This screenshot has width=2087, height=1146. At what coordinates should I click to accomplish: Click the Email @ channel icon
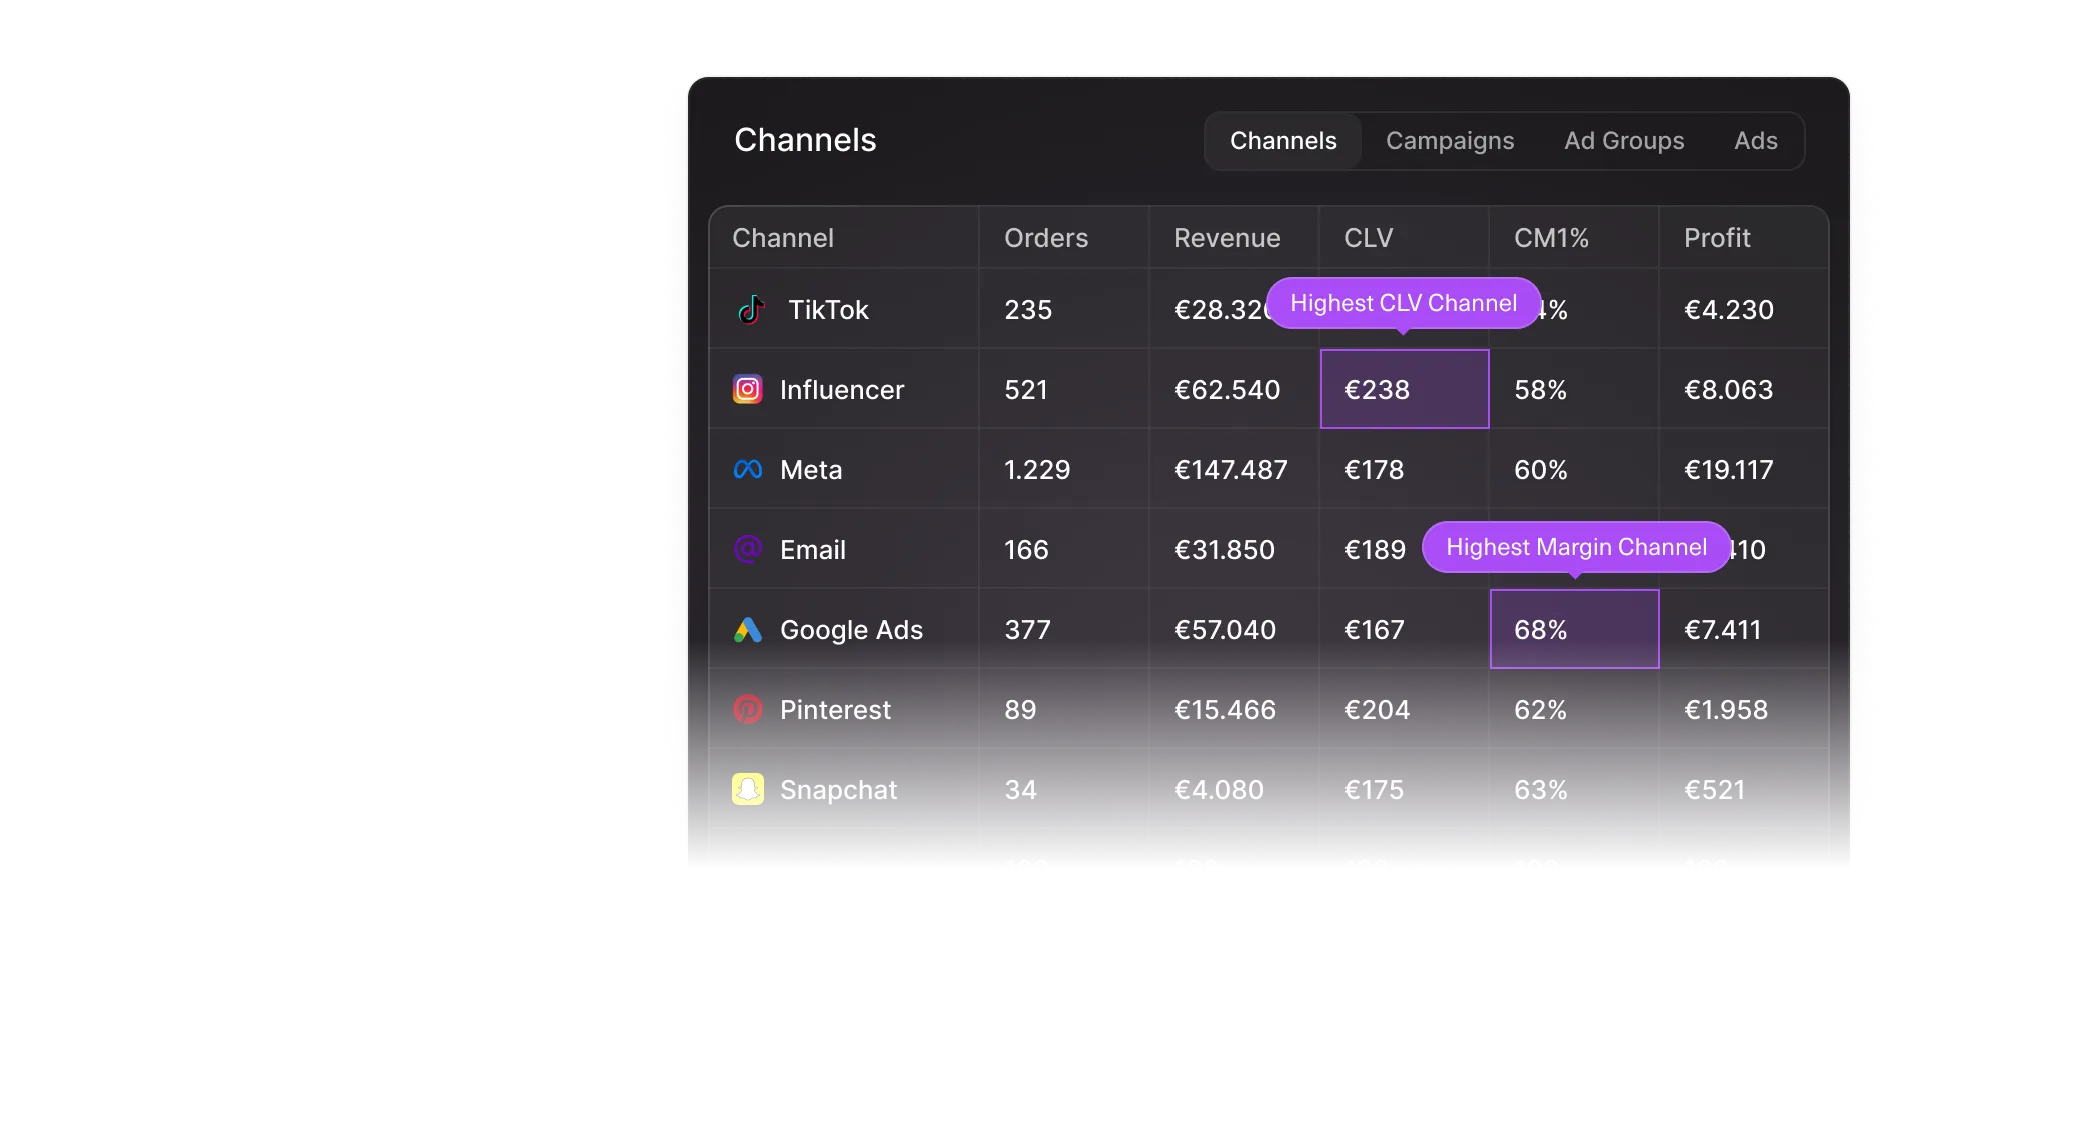tap(748, 549)
